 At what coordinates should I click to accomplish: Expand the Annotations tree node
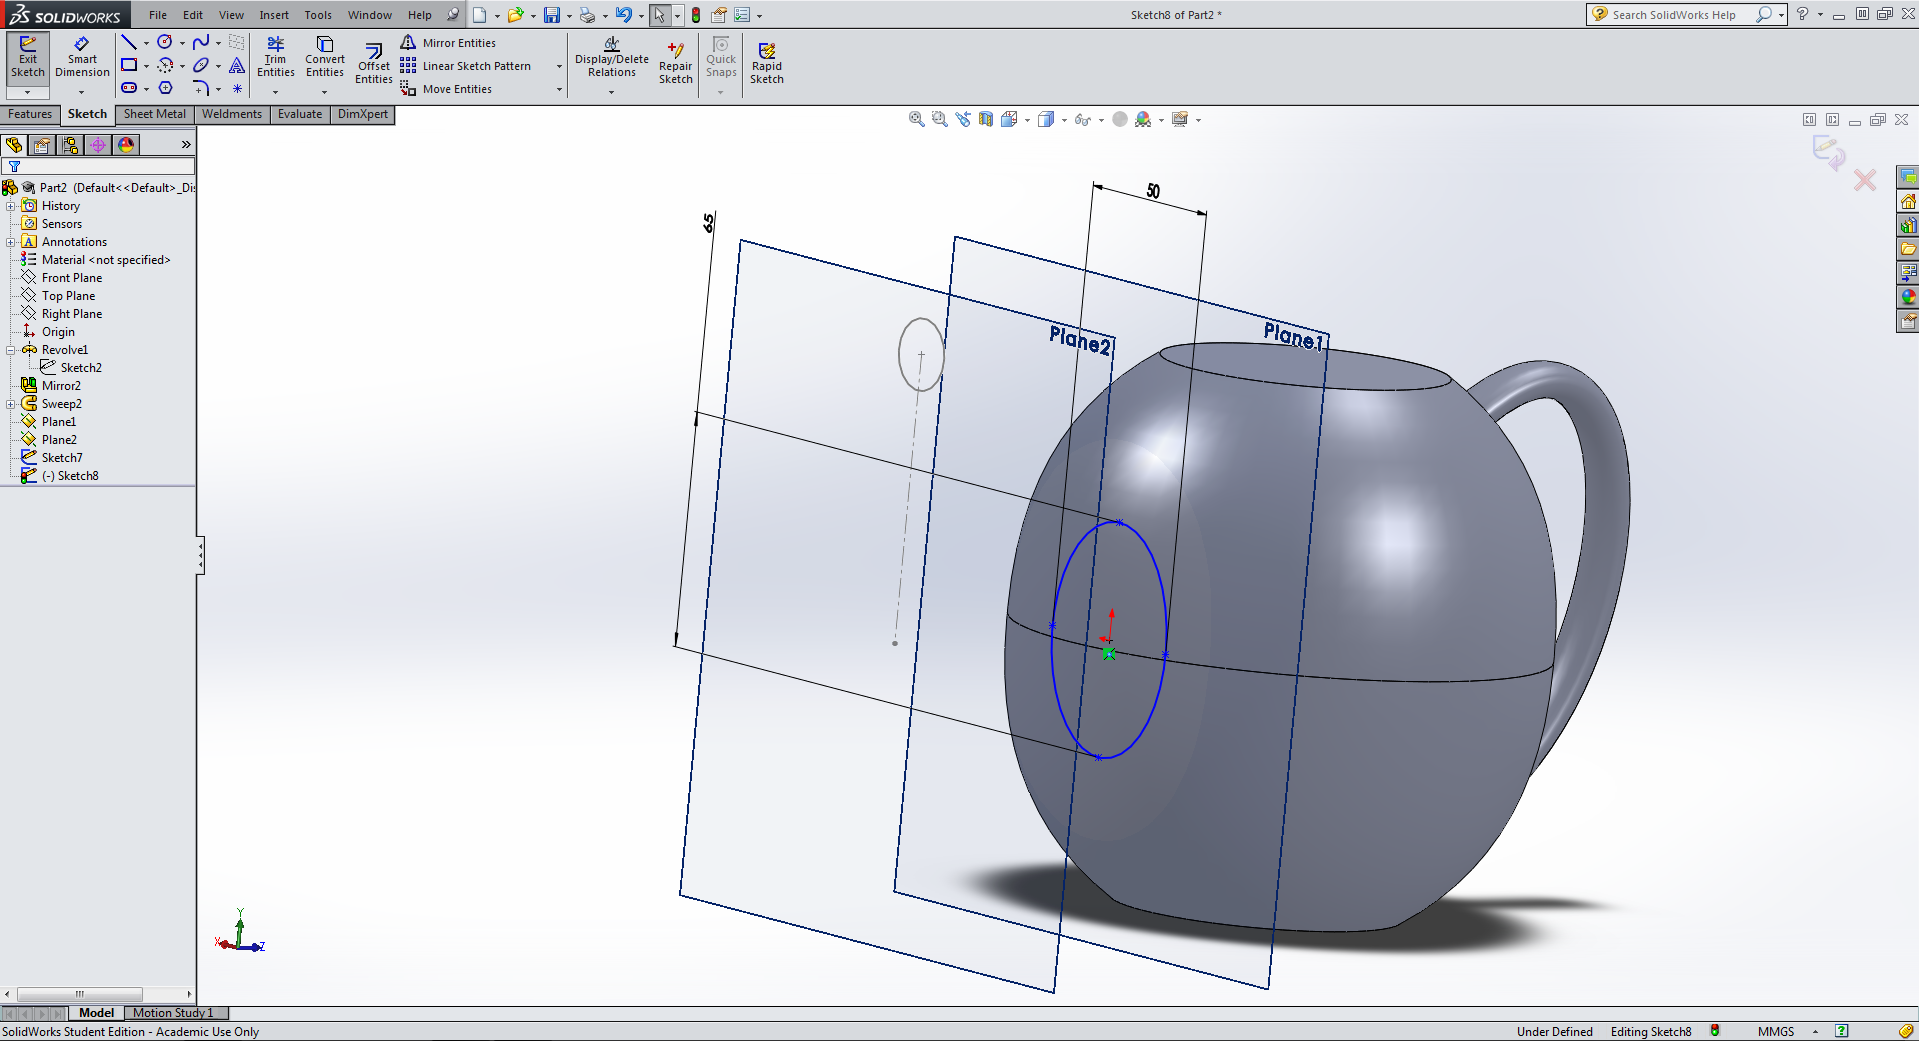pyautogui.click(x=11, y=242)
